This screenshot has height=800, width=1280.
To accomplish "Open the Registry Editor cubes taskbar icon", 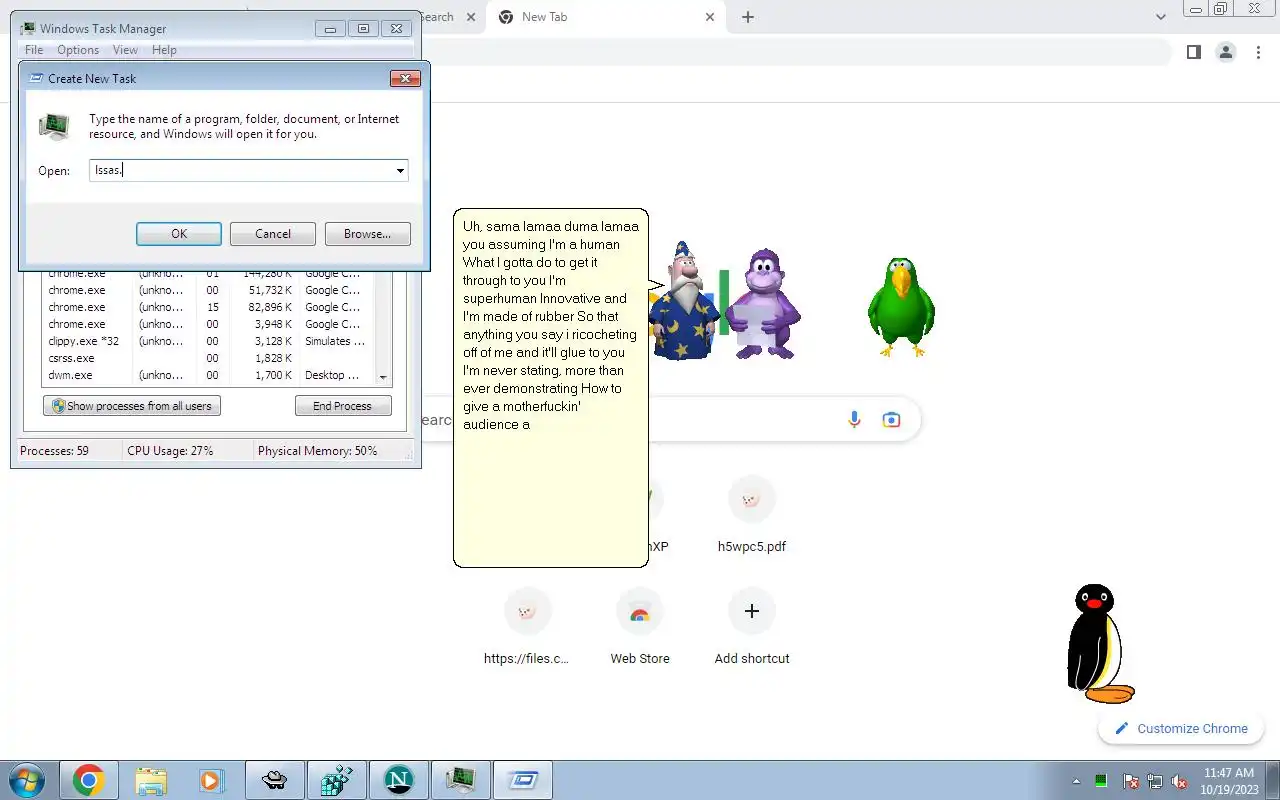I will (337, 780).
